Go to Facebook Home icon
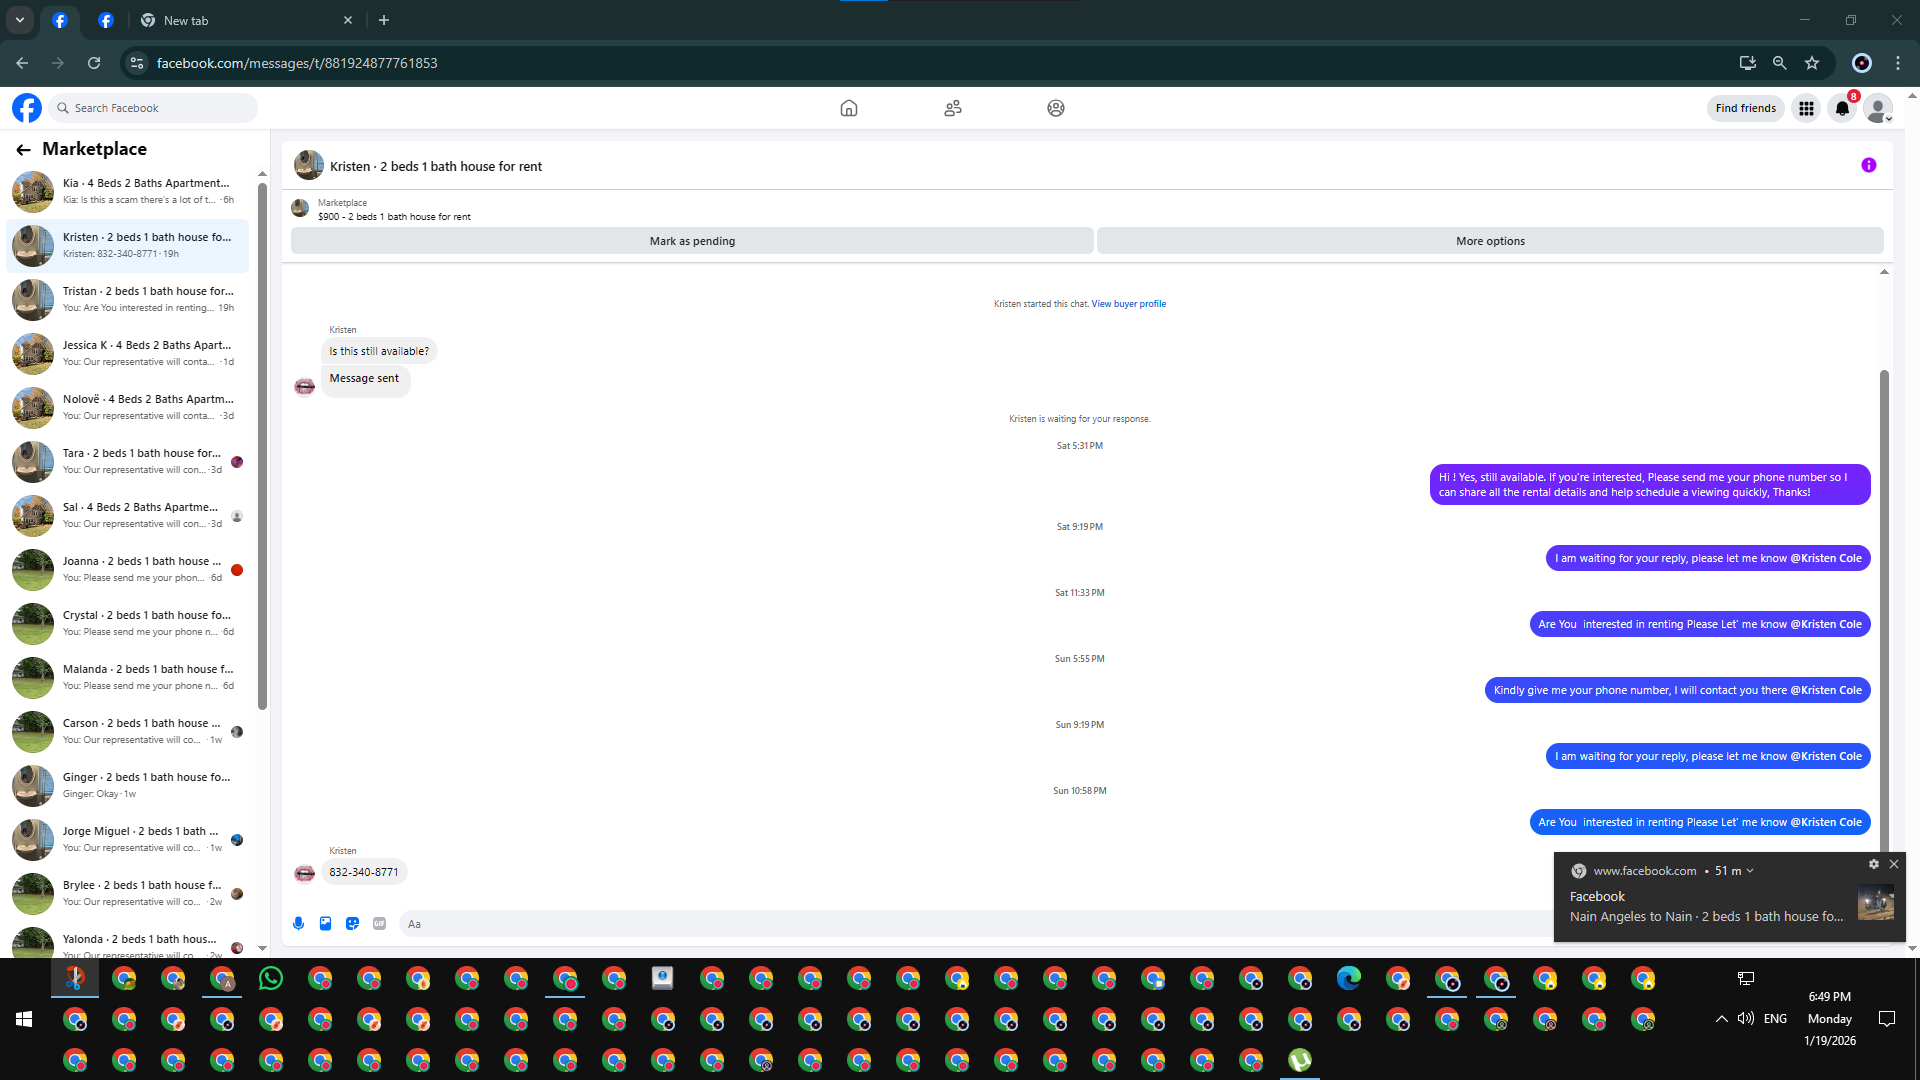 (x=848, y=108)
